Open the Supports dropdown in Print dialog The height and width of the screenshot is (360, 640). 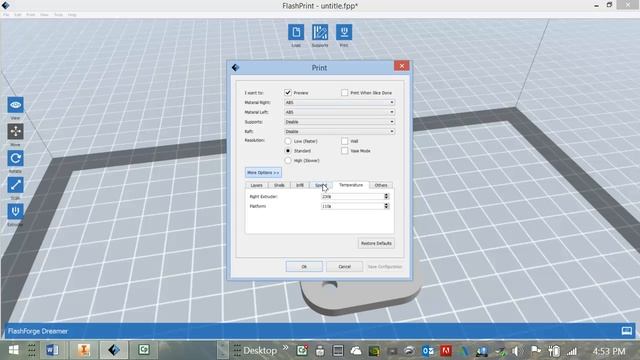point(340,122)
